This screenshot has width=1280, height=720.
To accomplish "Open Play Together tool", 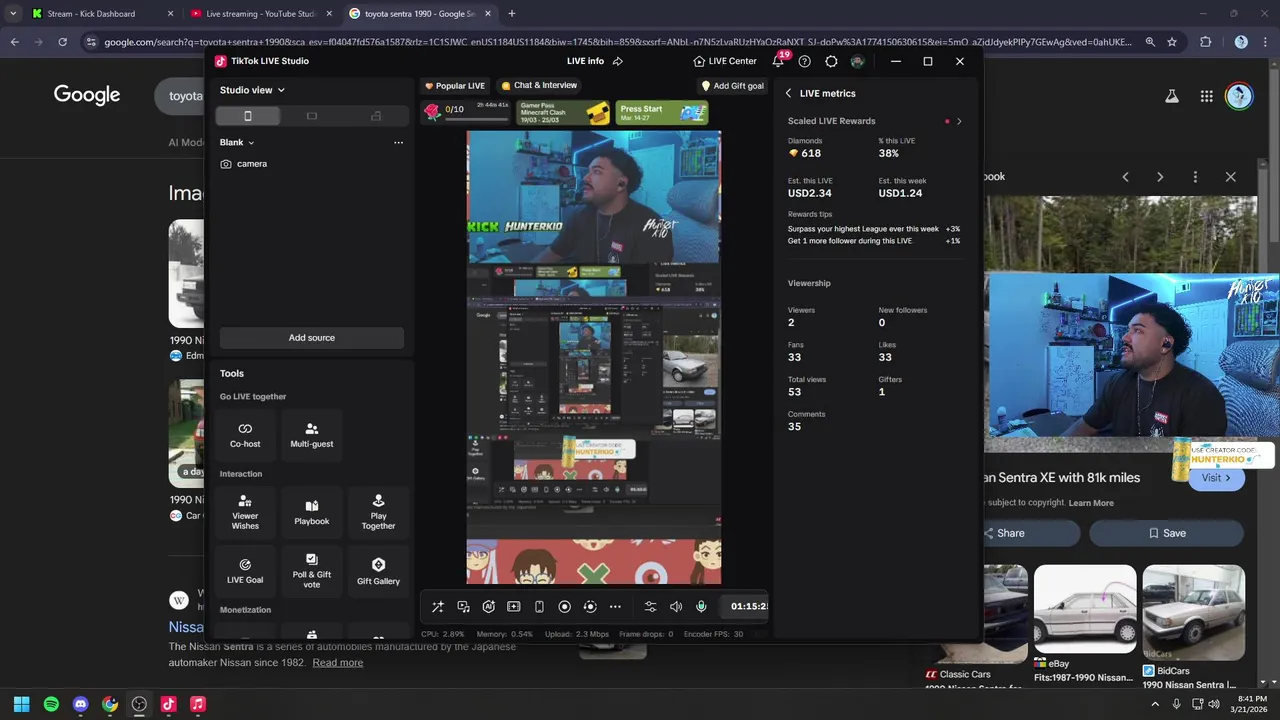I will 378,511.
